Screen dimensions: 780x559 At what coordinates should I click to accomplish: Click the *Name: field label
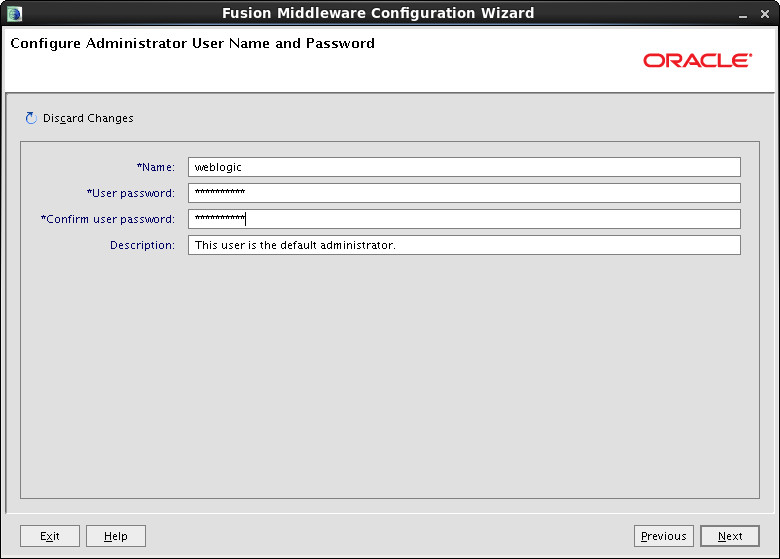156,167
